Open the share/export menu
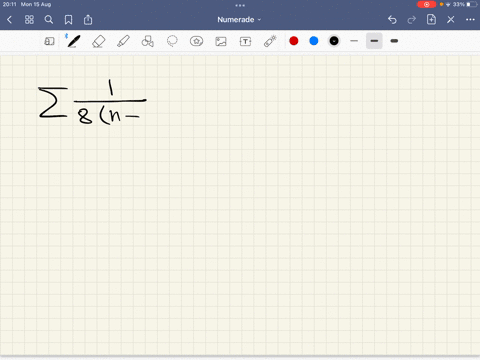The height and width of the screenshot is (360, 480). click(x=88, y=20)
